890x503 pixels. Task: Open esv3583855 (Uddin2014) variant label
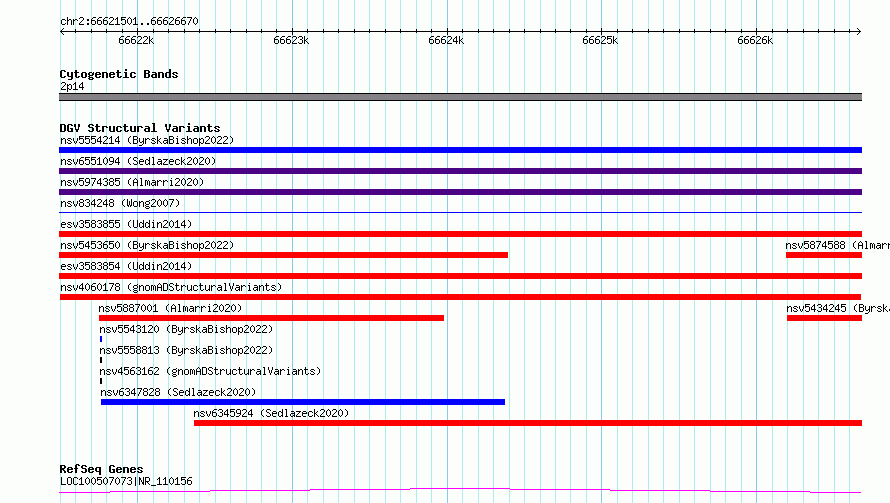pyautogui.click(x=126, y=224)
